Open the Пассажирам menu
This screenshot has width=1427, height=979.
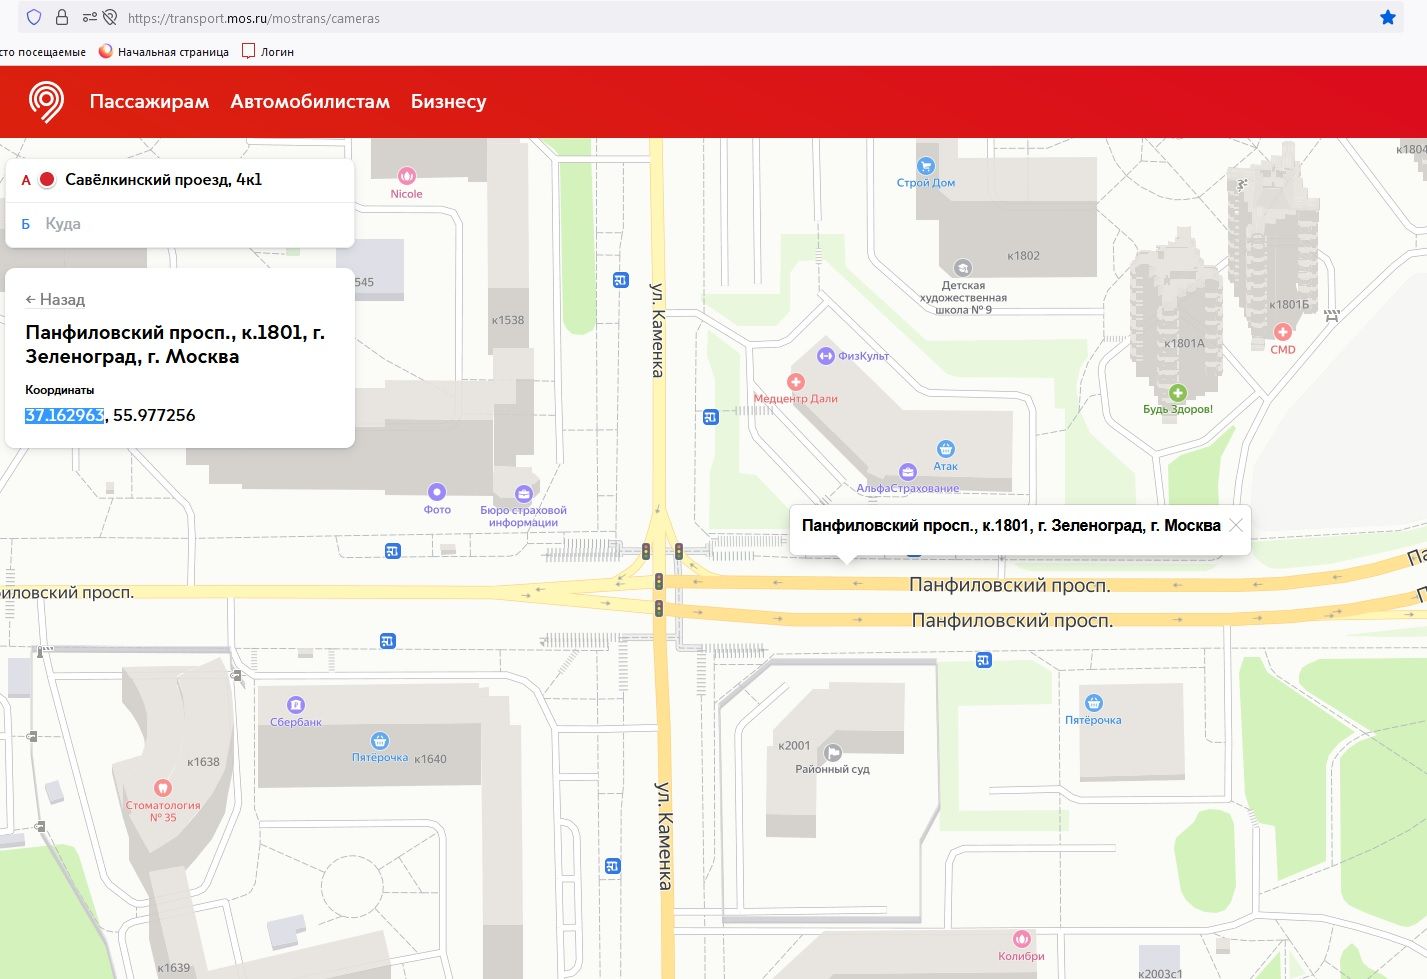149,101
